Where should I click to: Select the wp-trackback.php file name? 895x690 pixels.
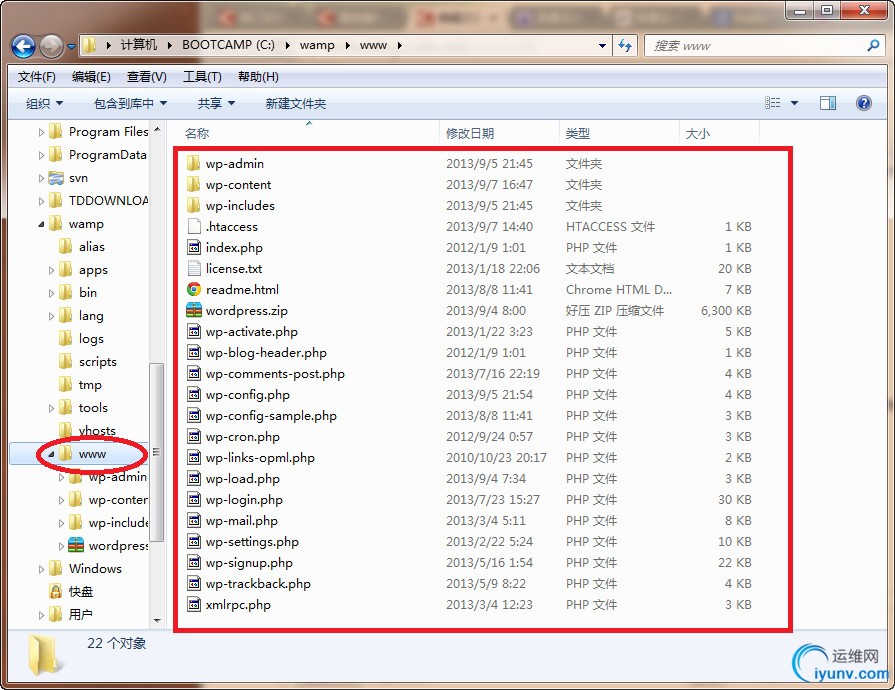258,584
